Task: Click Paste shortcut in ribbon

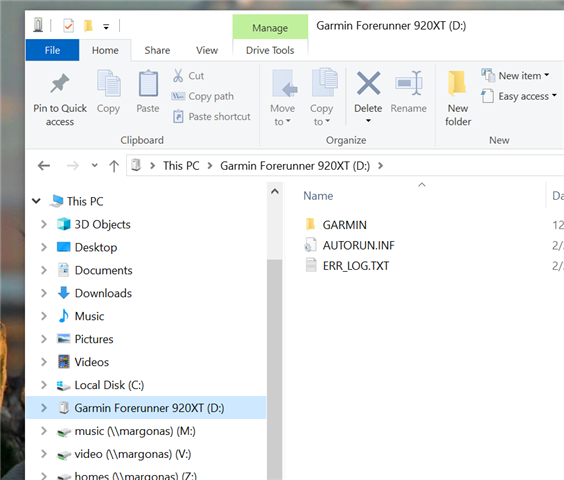Action: (211, 117)
